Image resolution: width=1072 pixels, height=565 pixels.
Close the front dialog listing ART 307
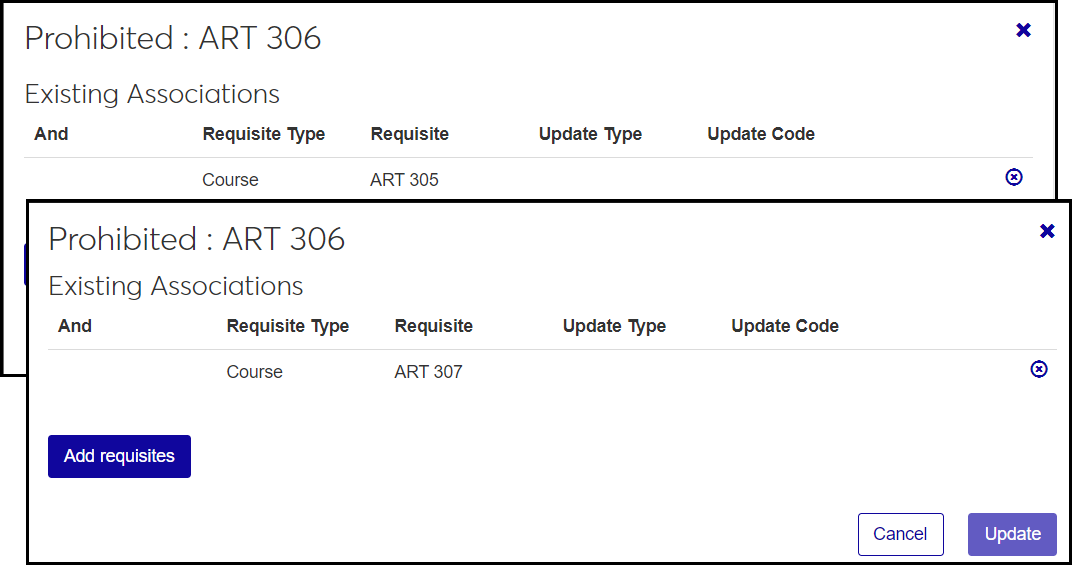(x=1047, y=231)
